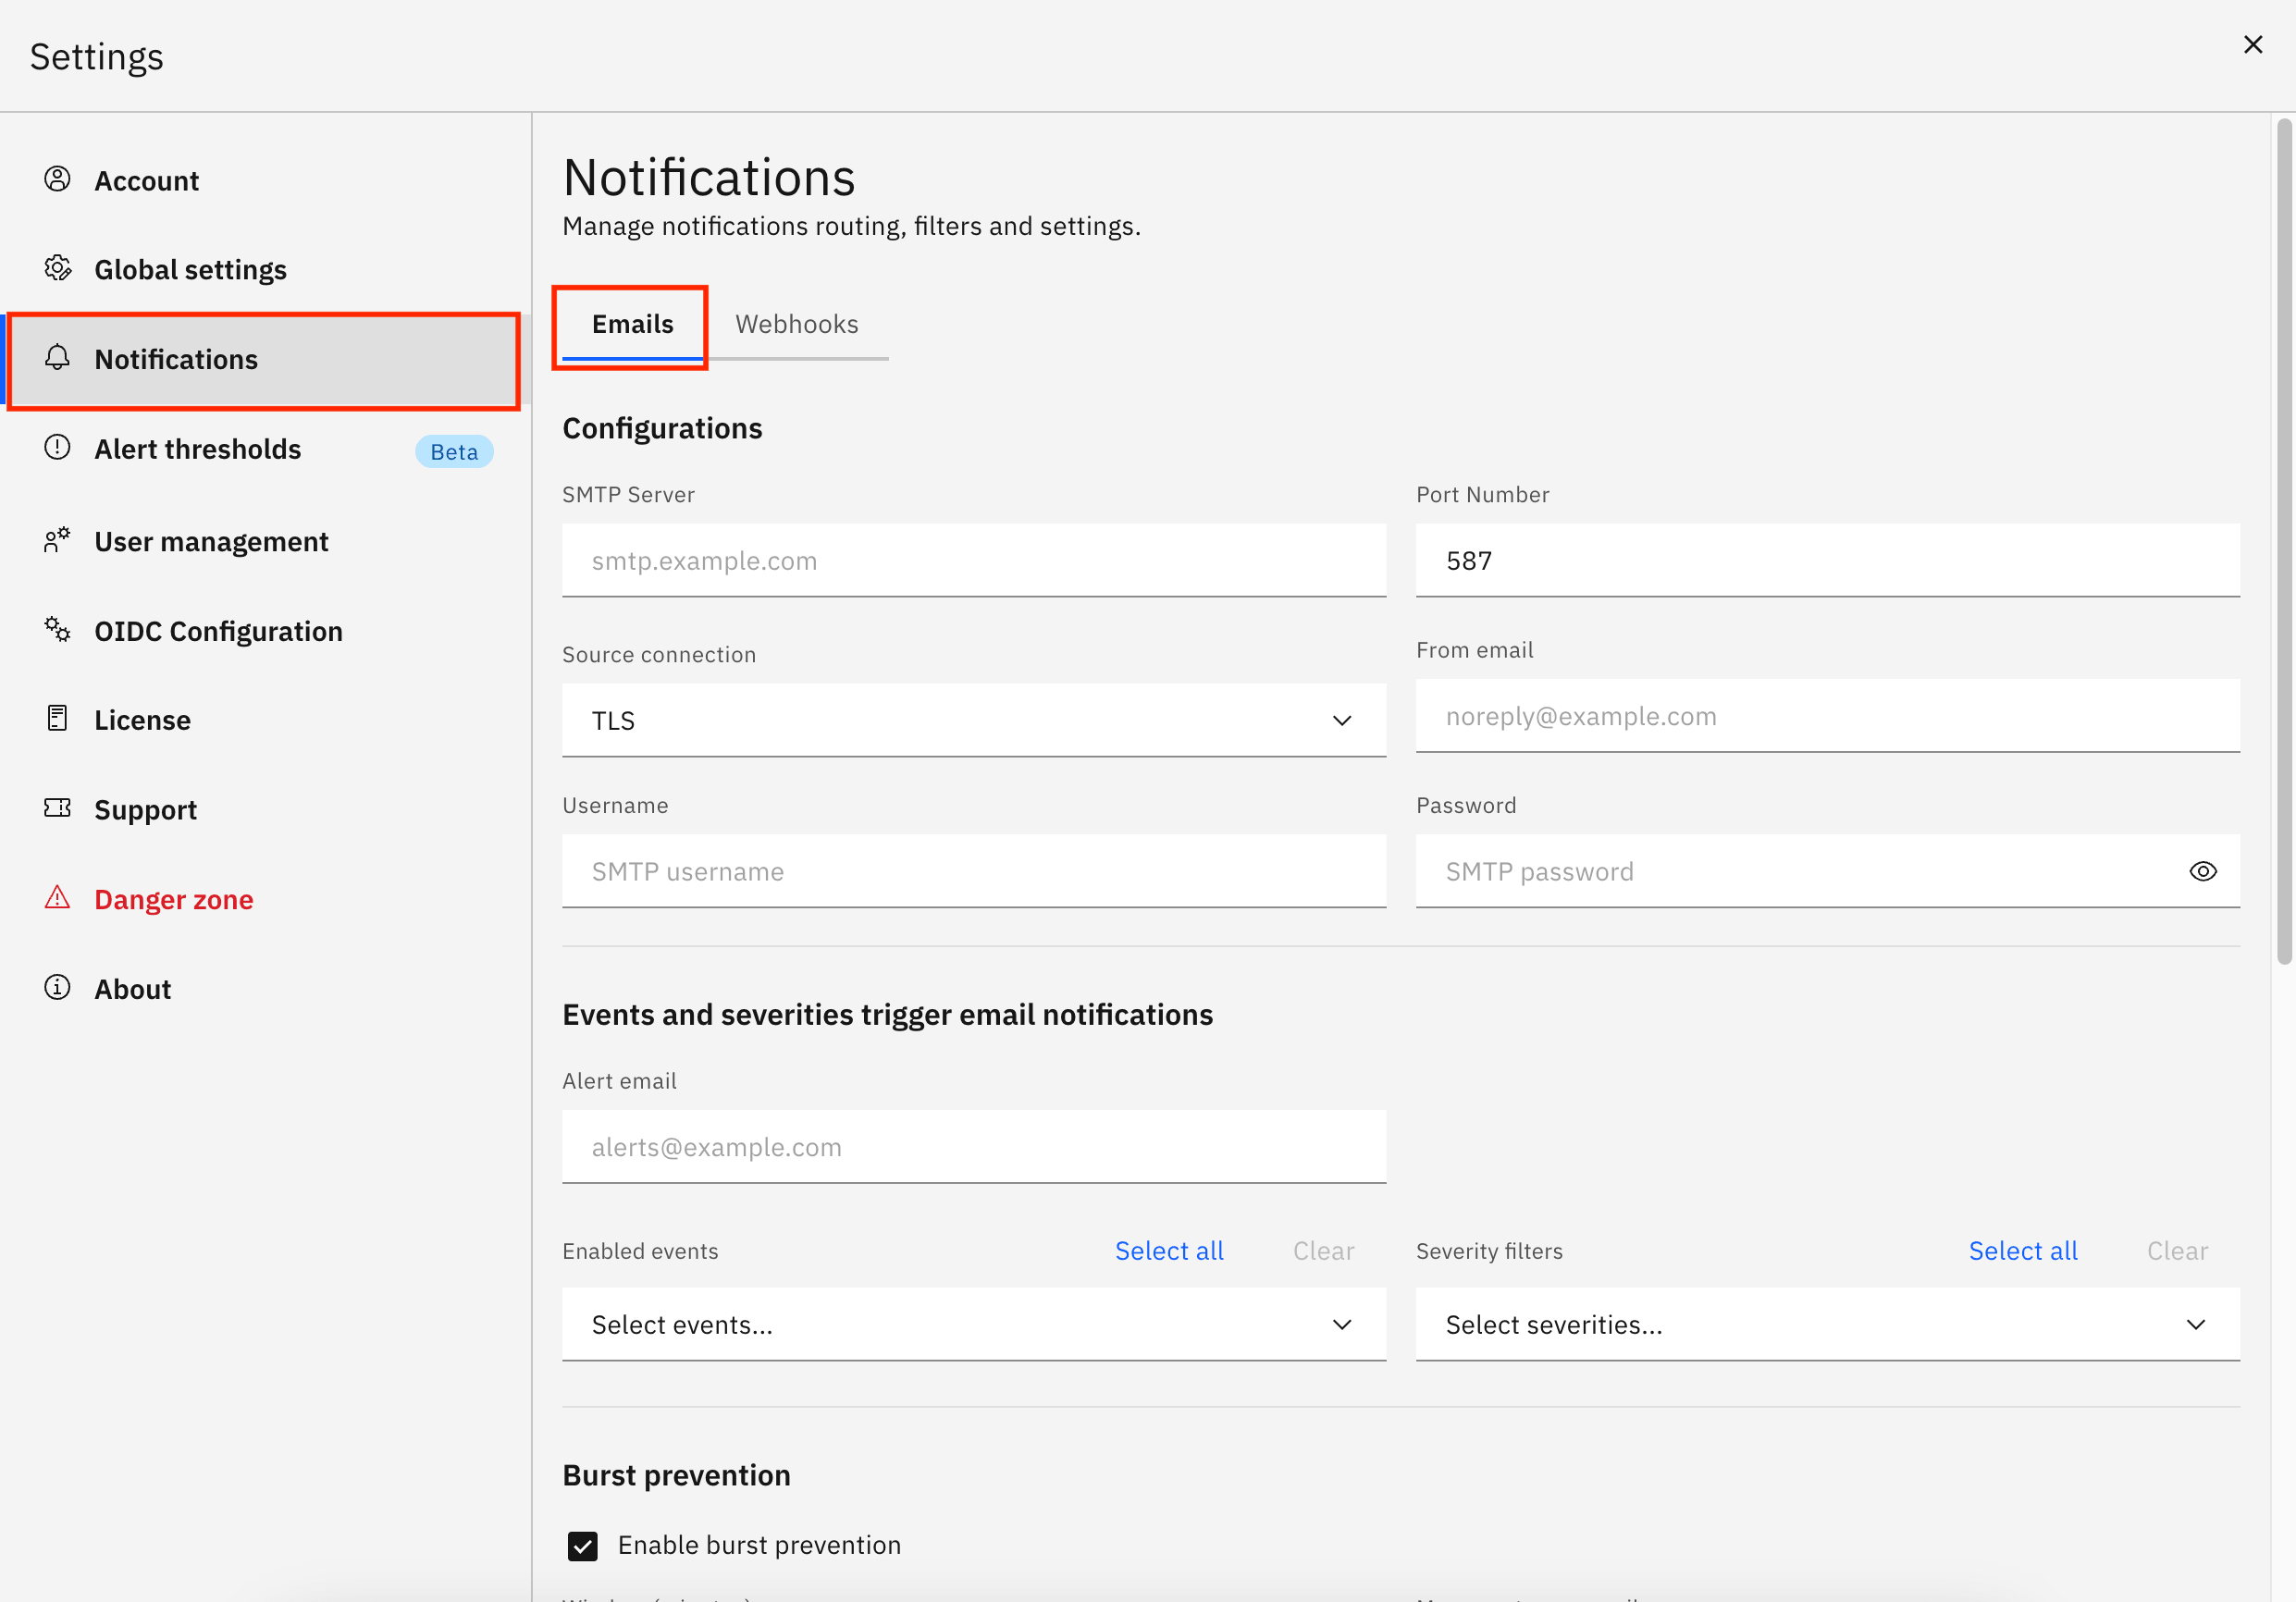Click the SMTP username field
Image resolution: width=2296 pixels, height=1602 pixels.
(974, 871)
